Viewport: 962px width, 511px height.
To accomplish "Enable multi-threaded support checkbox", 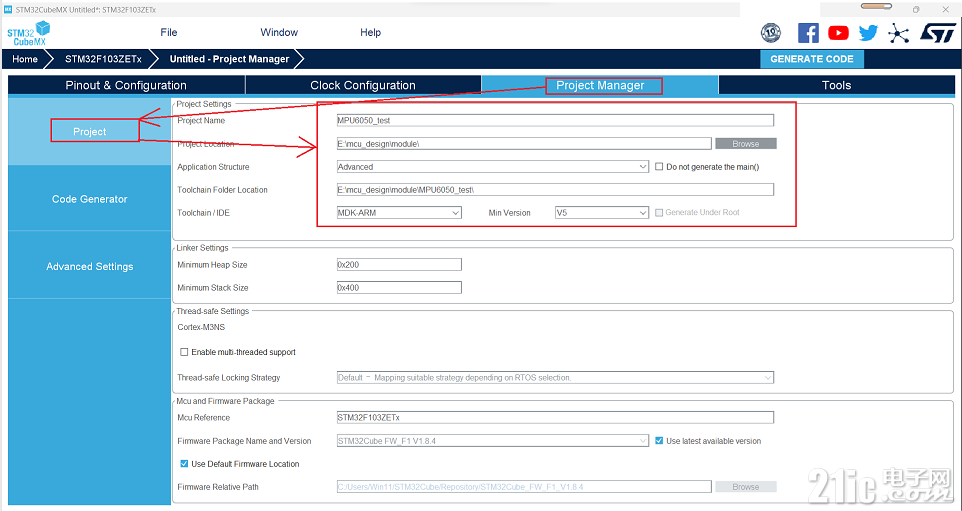I will pos(183,352).
